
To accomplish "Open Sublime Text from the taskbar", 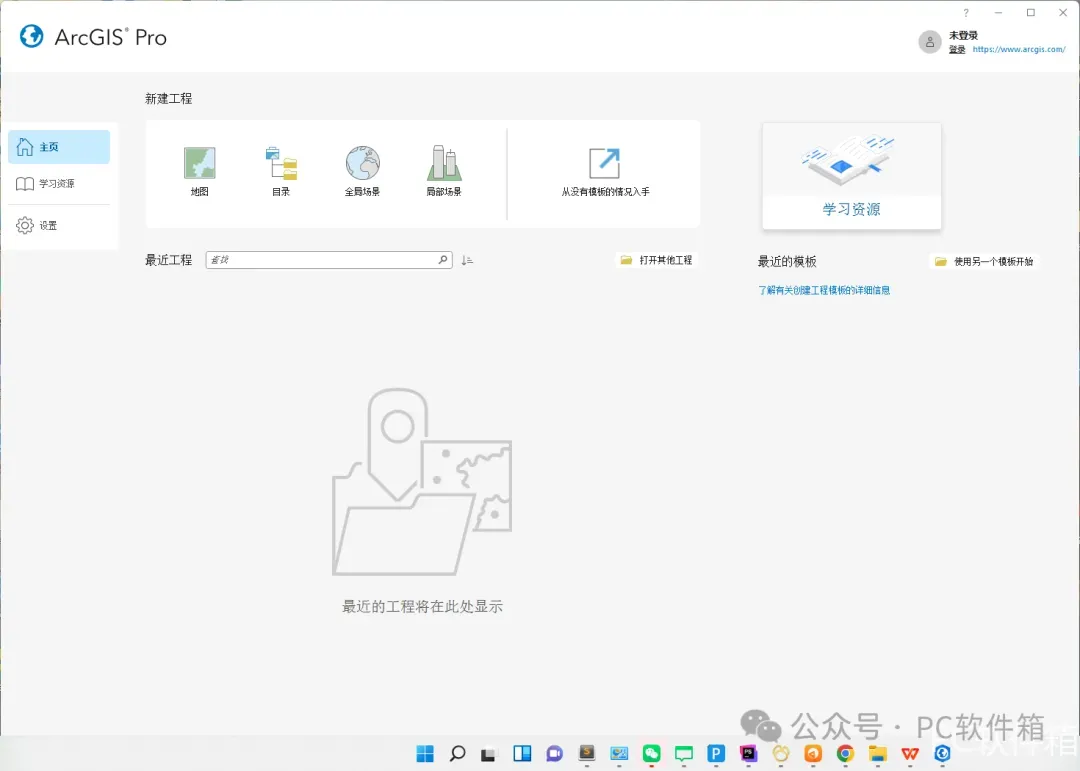I will point(587,753).
